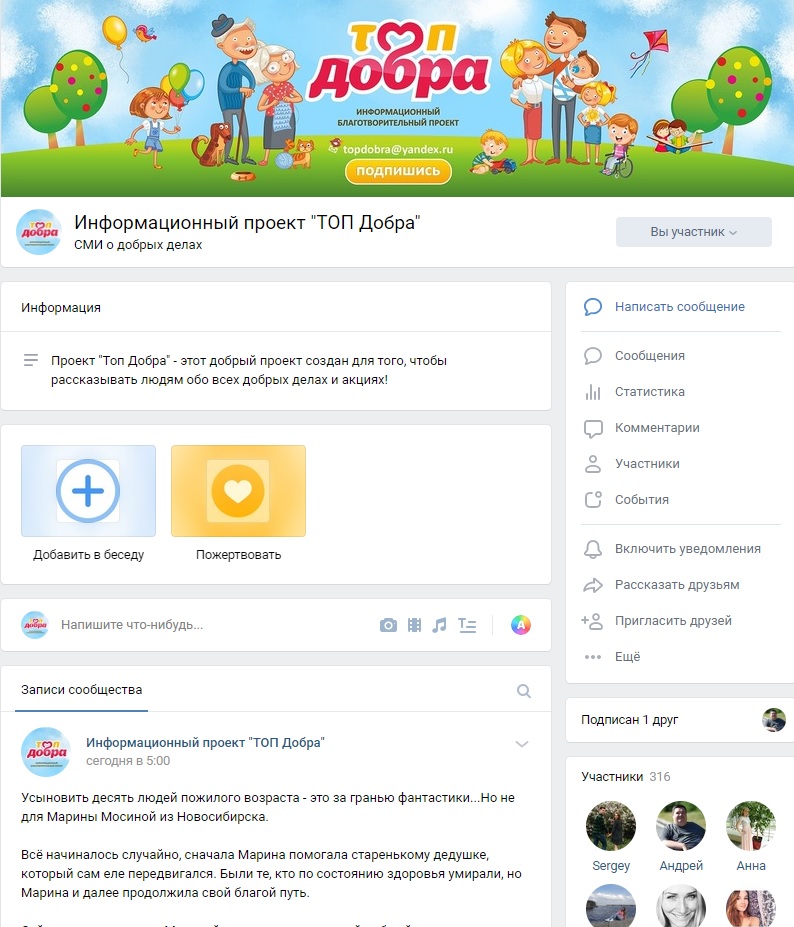Screen dimensions: 794x927
Task: Attach a video with the film icon
Action: [414, 625]
